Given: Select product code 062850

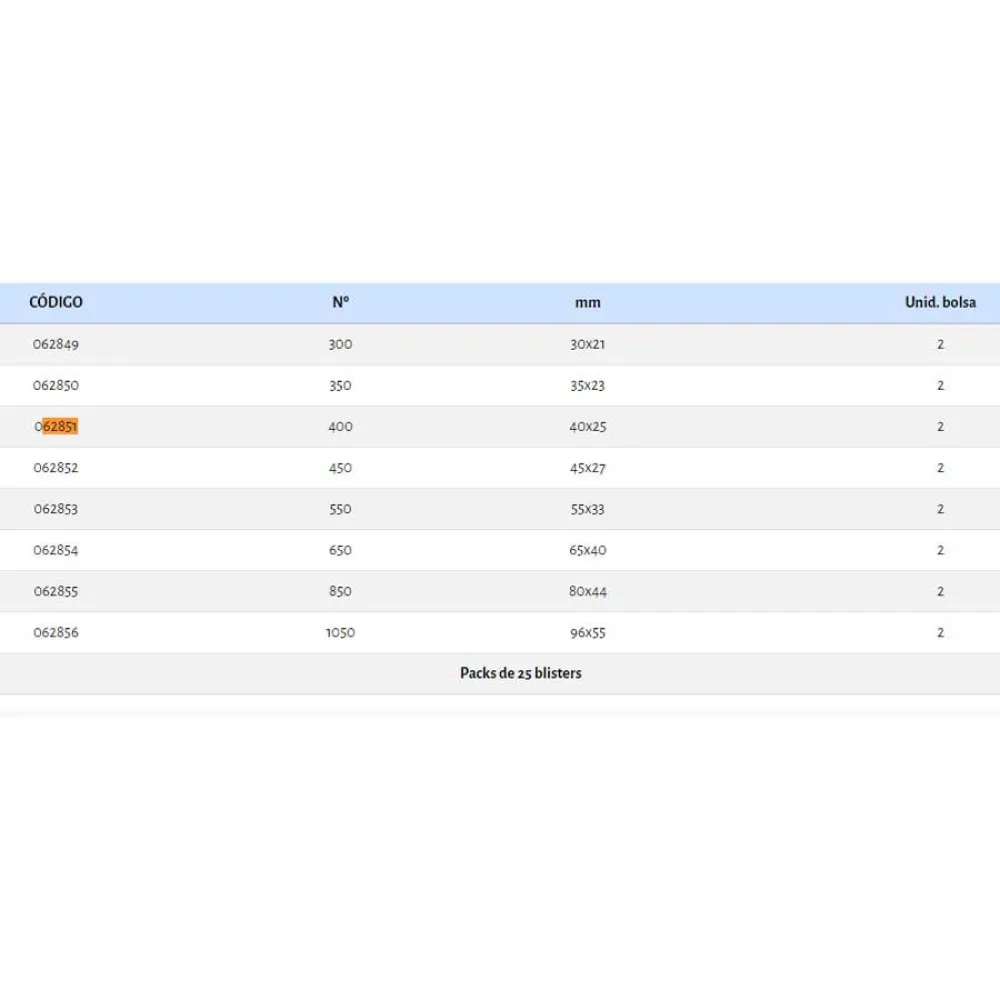Looking at the screenshot, I should coord(56,385).
